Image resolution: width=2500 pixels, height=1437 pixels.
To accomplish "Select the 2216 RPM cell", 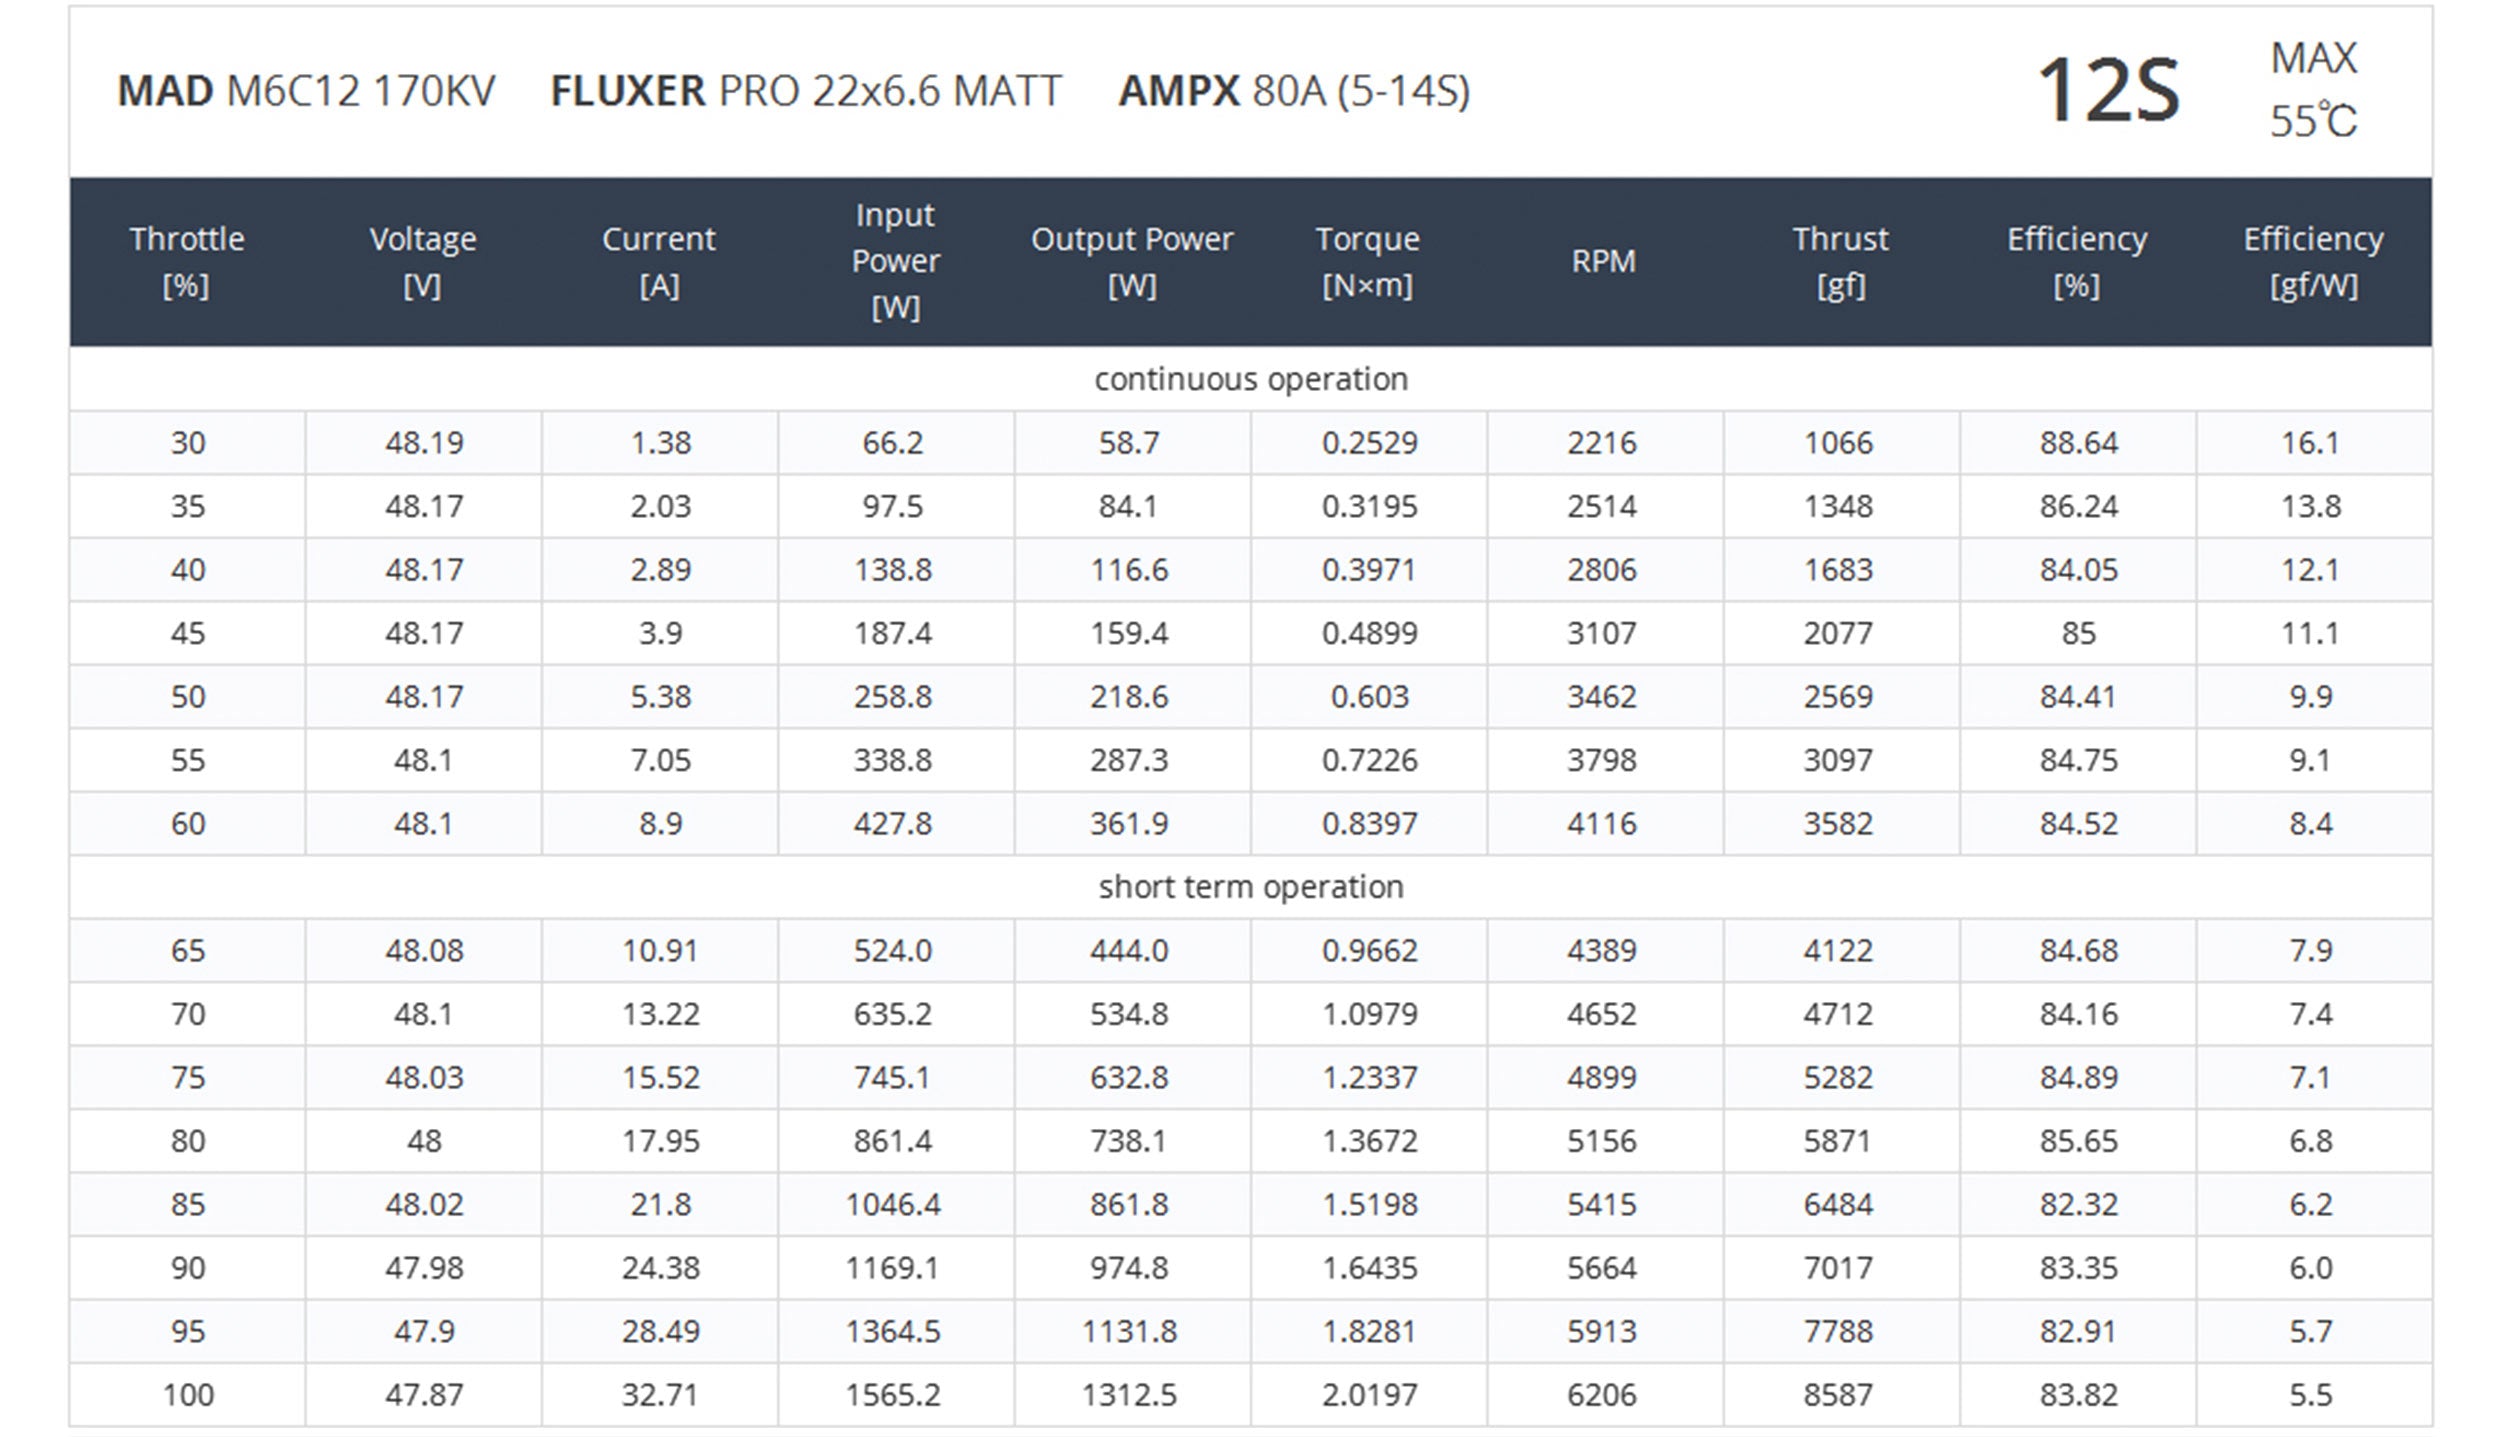I will 1602,443.
